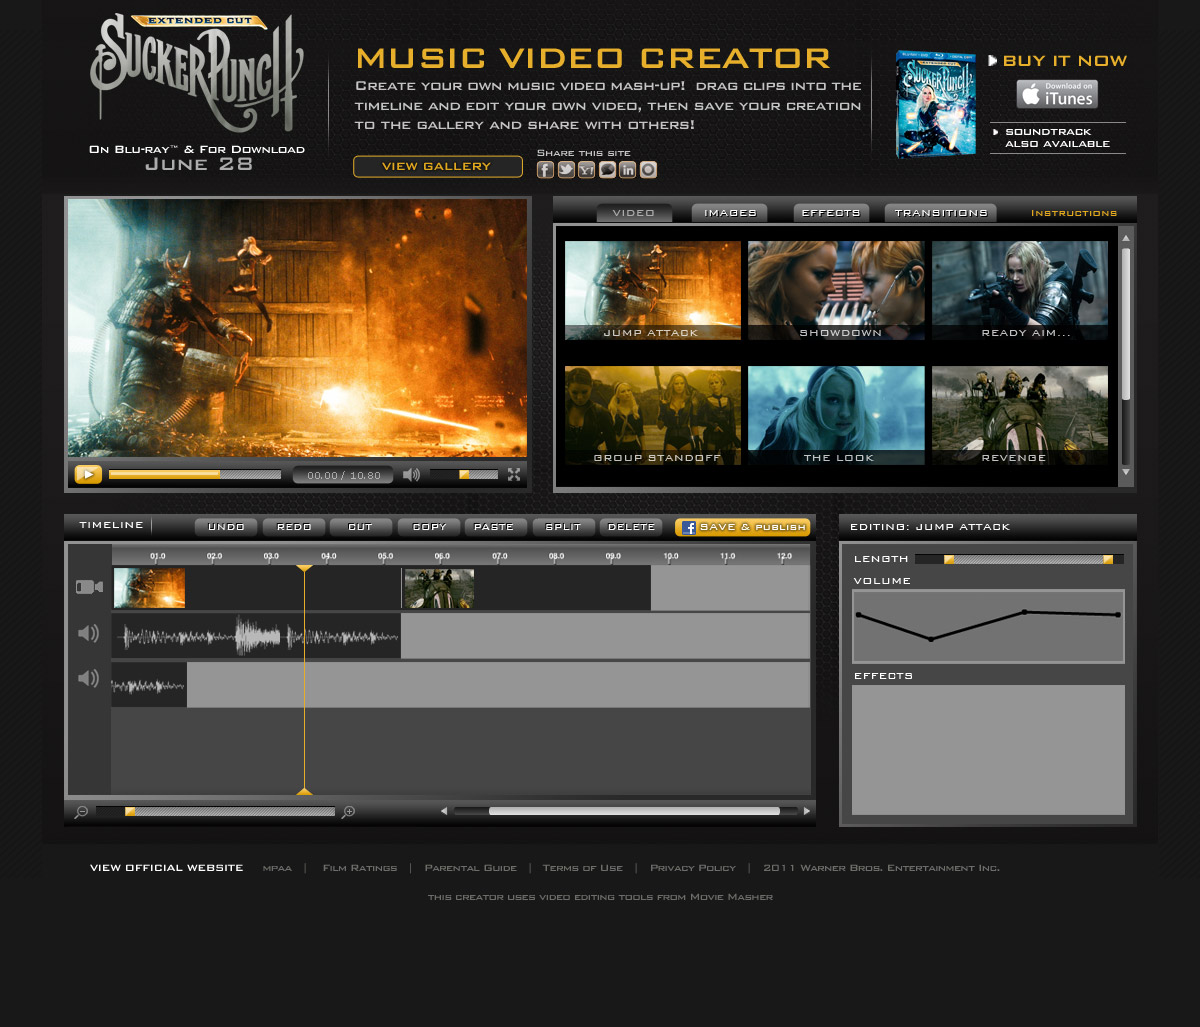Click the Redo button

[294, 527]
